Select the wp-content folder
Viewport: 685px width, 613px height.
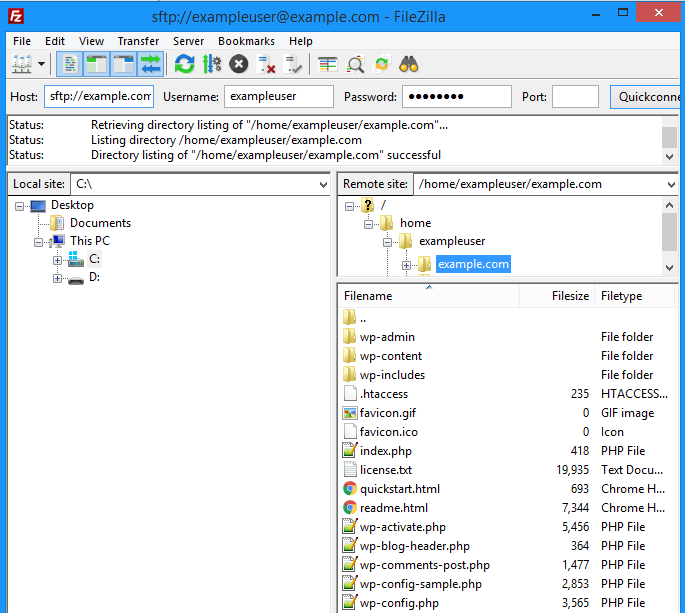(x=508, y=356)
